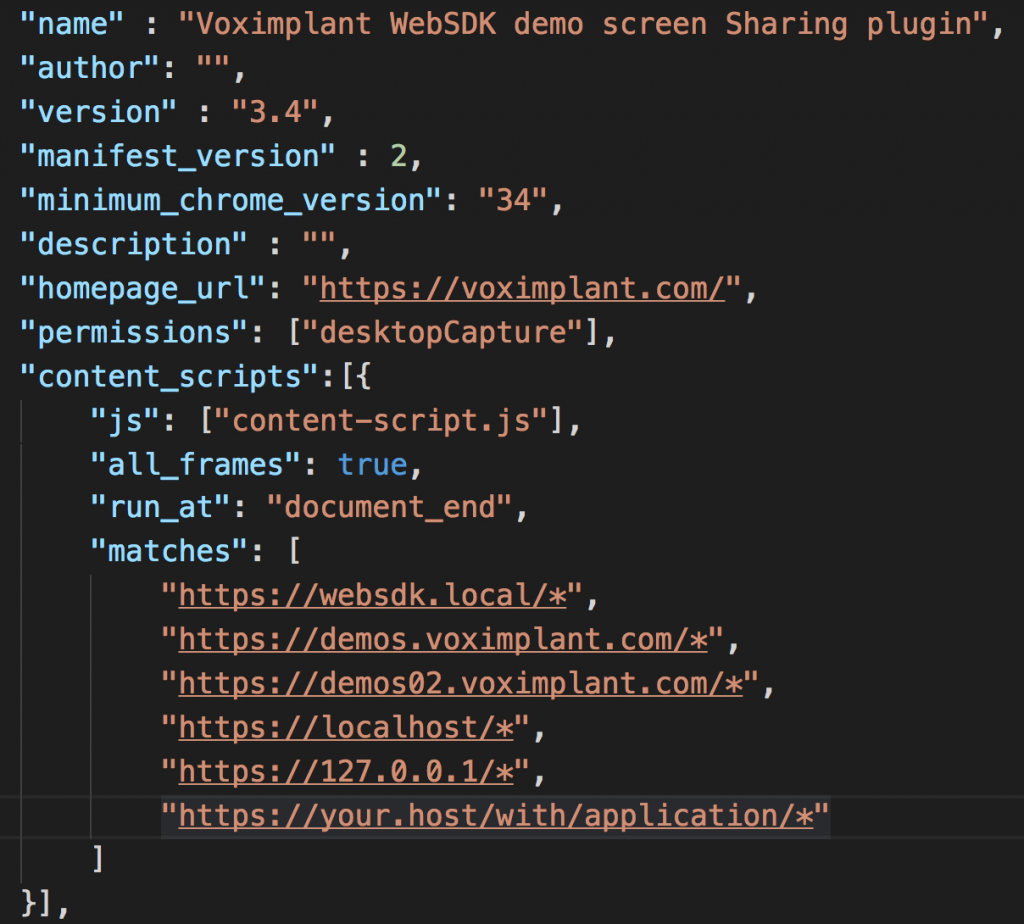Follow the https://websdk.local/* match URL
Viewport: 1024px width, 924px height.
click(x=372, y=595)
